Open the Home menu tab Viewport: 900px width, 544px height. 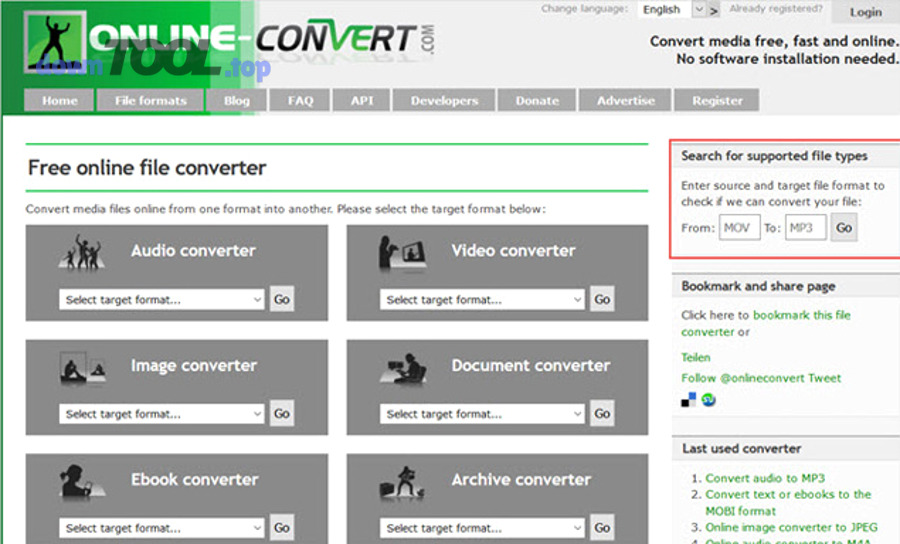point(59,100)
